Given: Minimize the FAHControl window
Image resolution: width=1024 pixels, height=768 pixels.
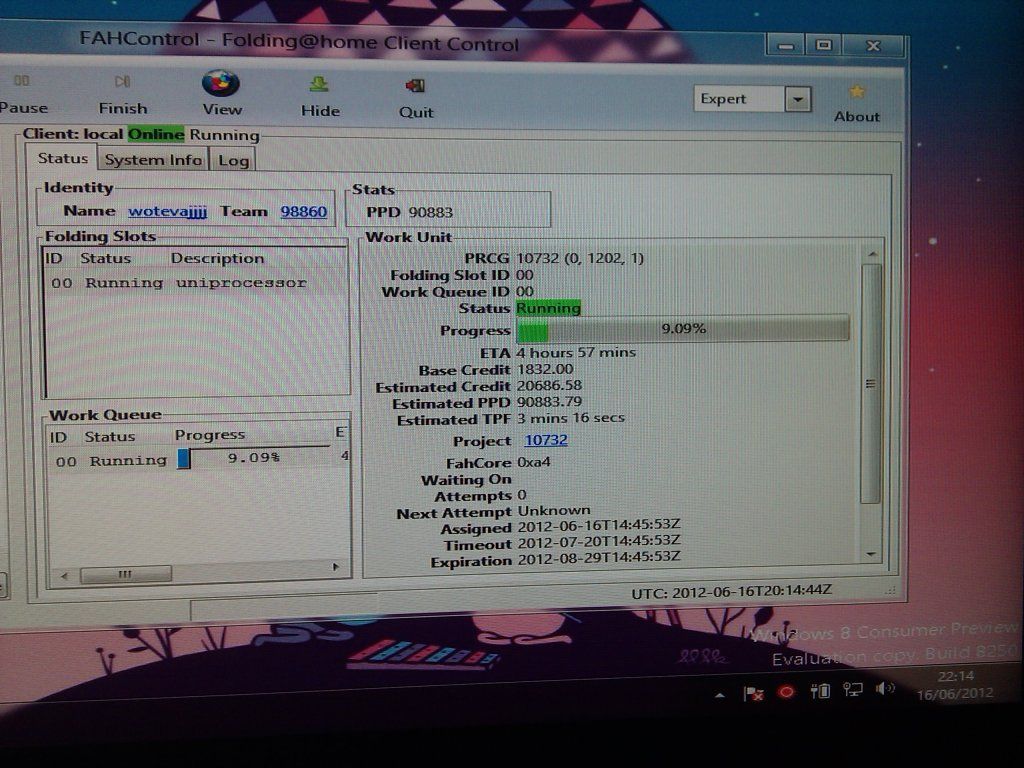Looking at the screenshot, I should pos(786,46).
